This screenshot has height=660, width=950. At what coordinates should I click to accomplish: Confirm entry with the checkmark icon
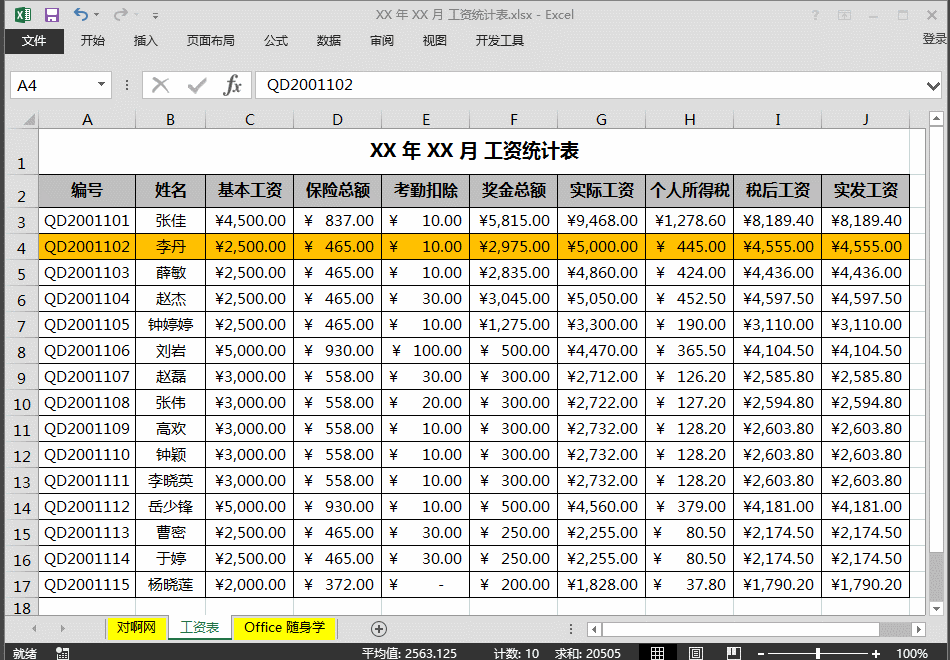(x=196, y=85)
